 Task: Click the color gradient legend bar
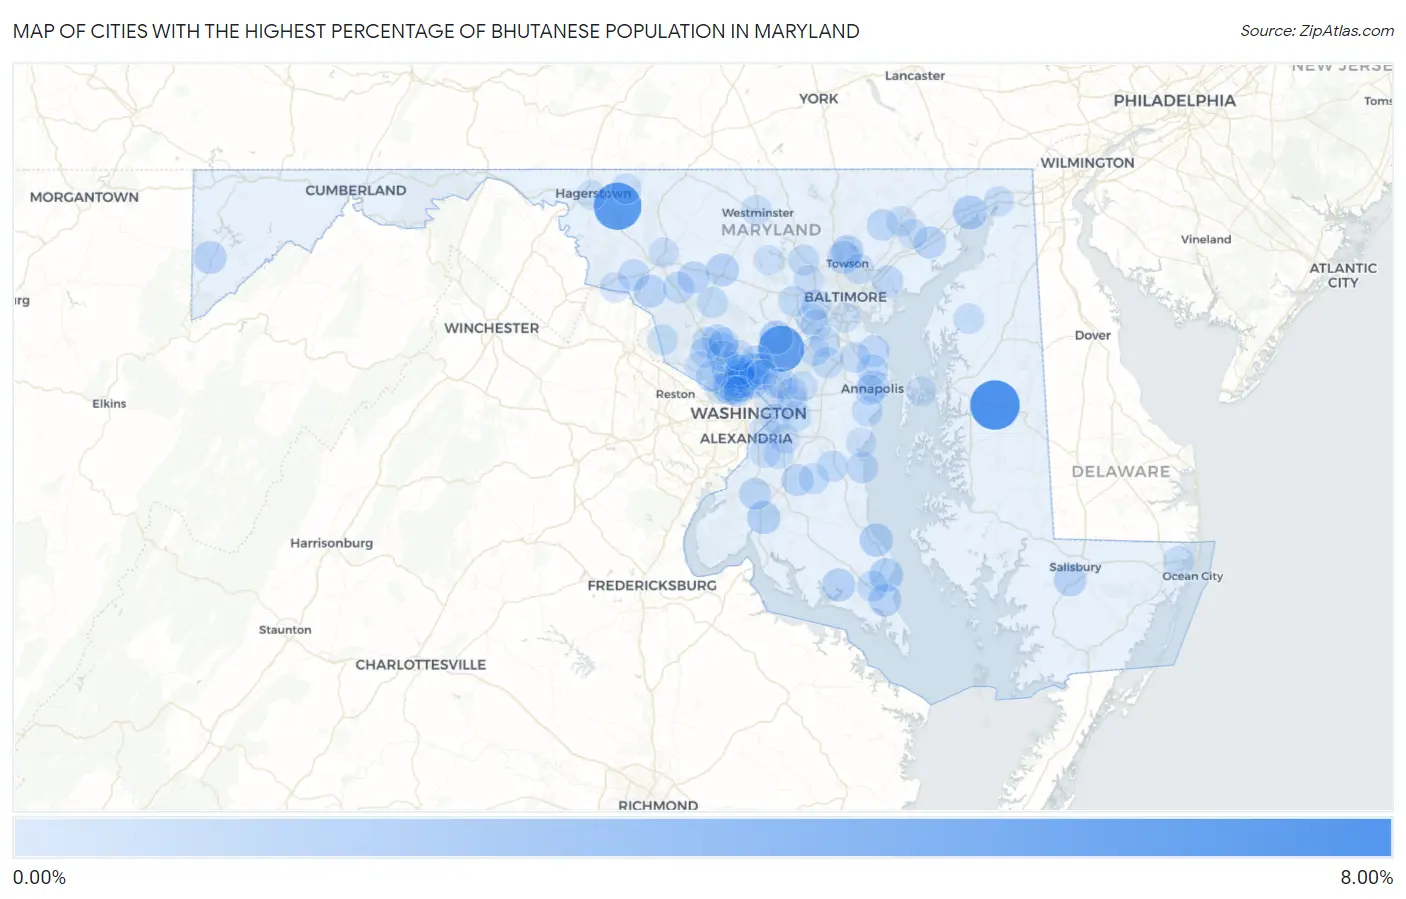pyautogui.click(x=702, y=838)
